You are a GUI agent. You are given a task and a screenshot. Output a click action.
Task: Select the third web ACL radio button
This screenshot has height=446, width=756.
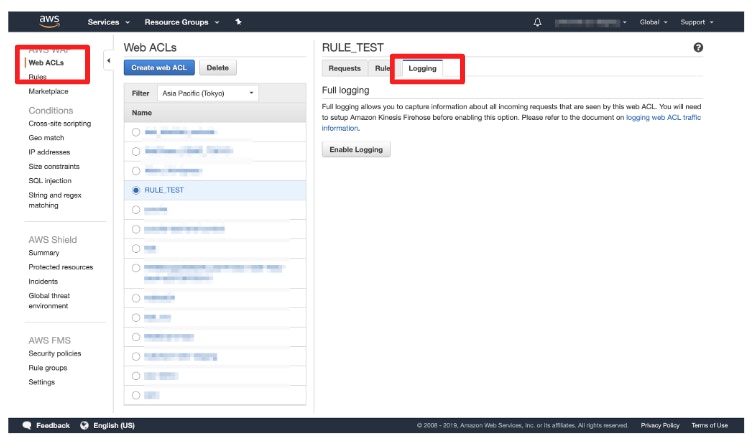(136, 171)
